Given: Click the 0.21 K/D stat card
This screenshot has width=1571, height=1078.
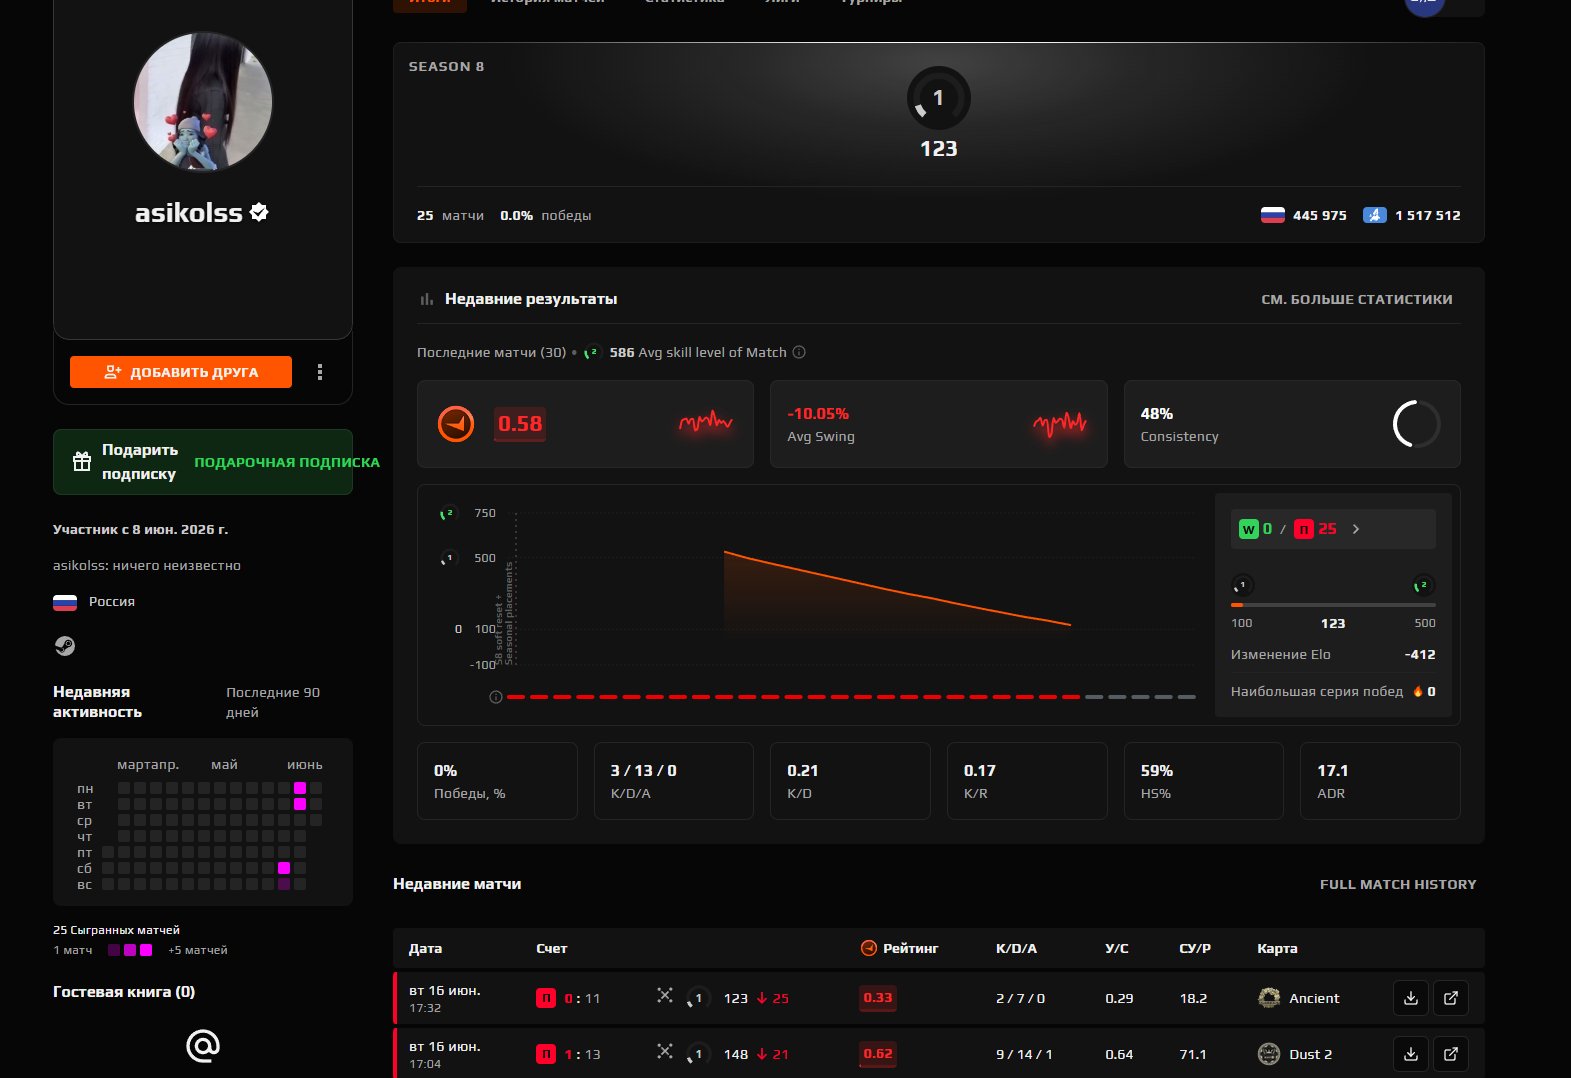Looking at the screenshot, I should tap(850, 781).
